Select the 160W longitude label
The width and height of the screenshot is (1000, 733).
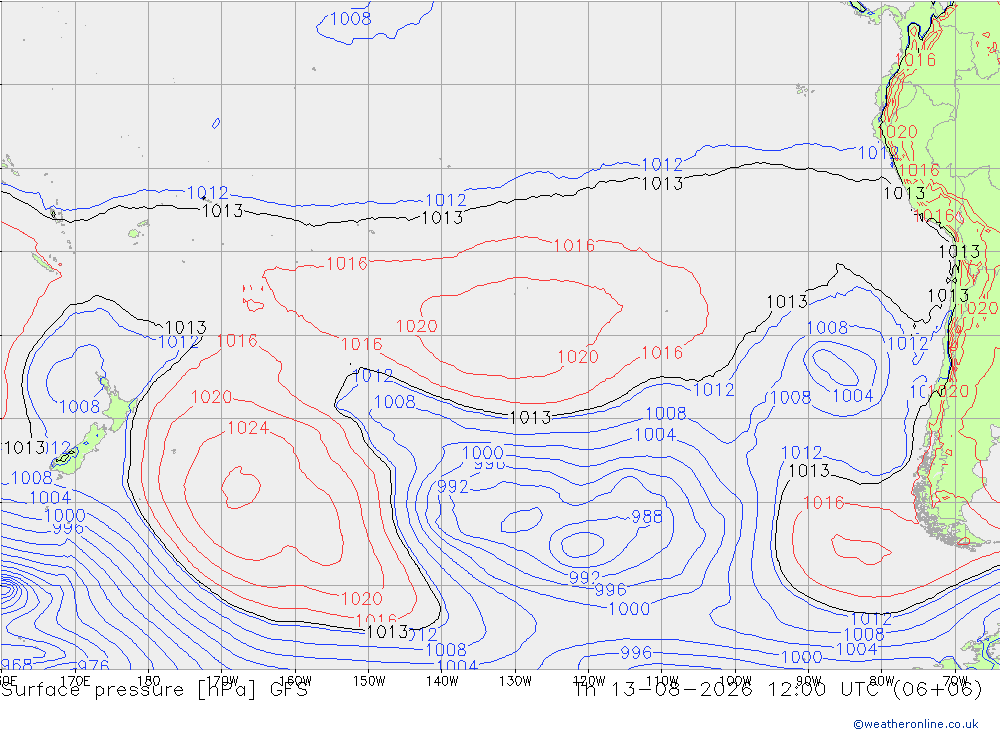[295, 681]
